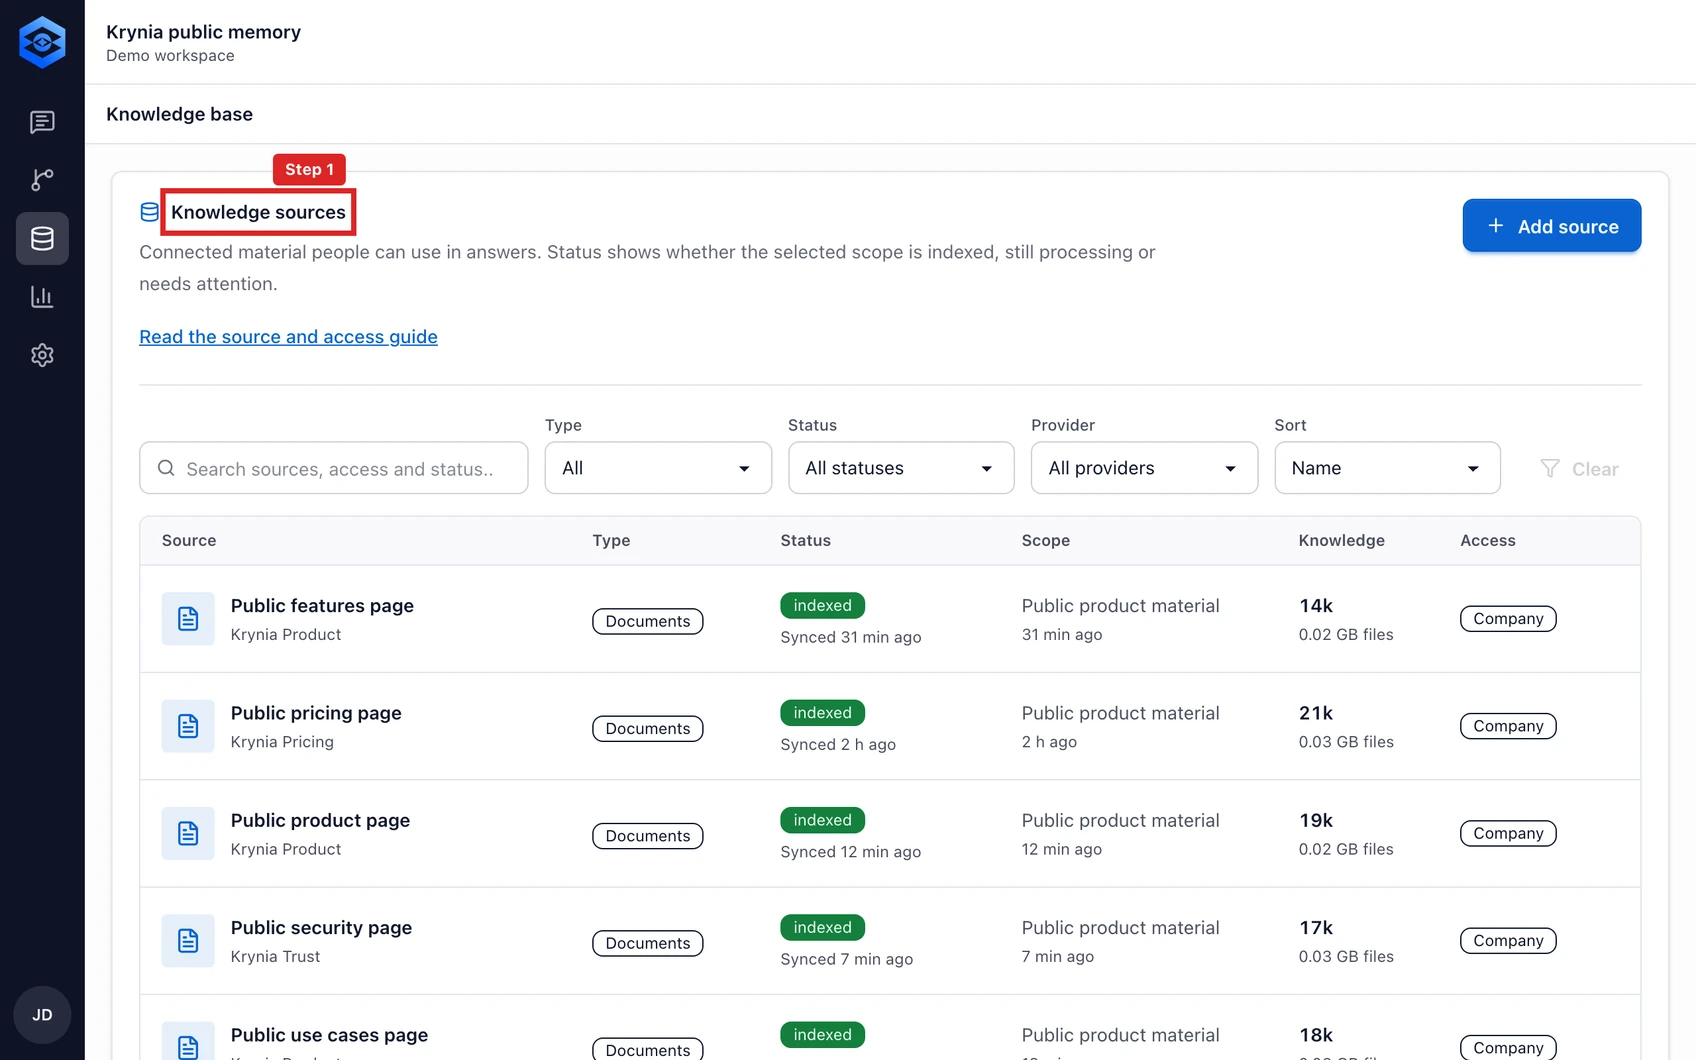The image size is (1696, 1060).
Task: Click the 19k knowledge value
Action: click(x=1316, y=820)
